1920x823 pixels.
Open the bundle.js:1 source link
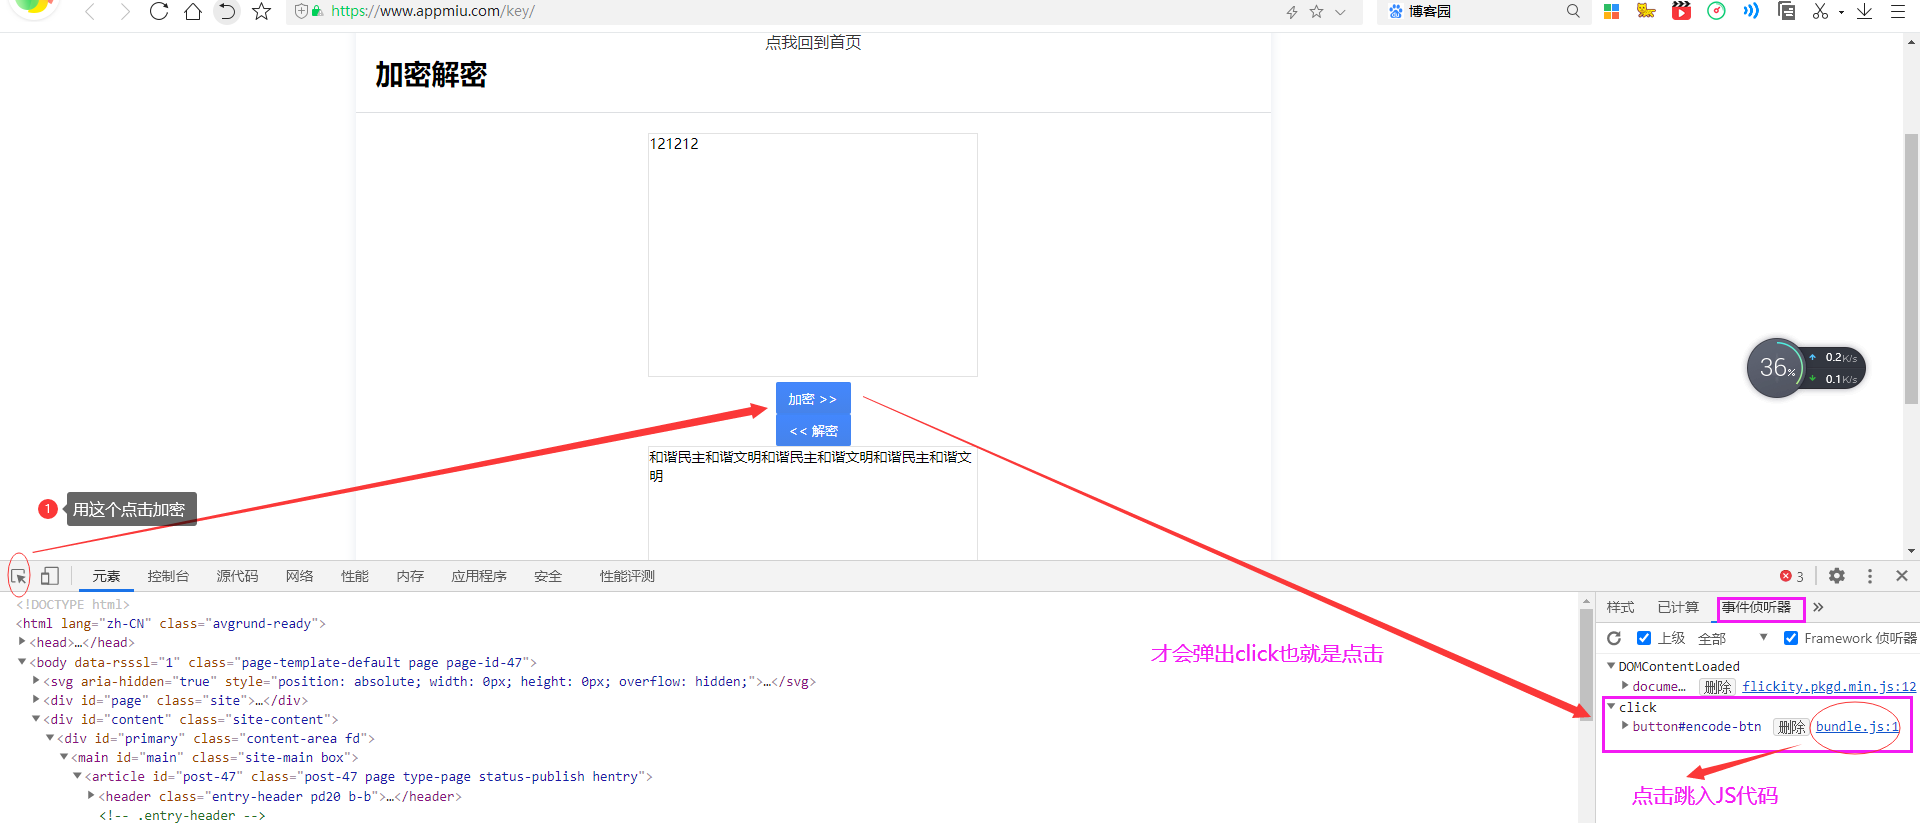click(x=1857, y=726)
